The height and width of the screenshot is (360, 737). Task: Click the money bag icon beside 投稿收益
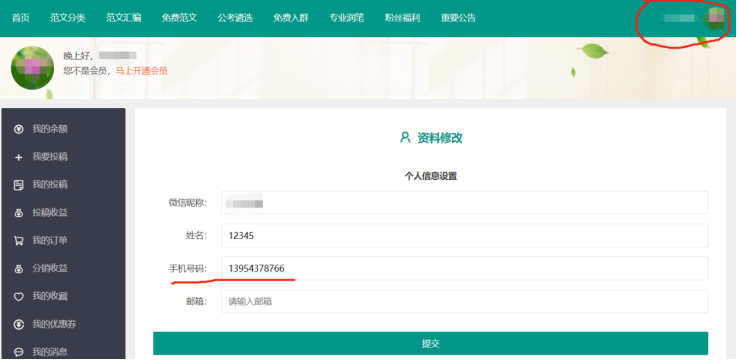[19, 213]
